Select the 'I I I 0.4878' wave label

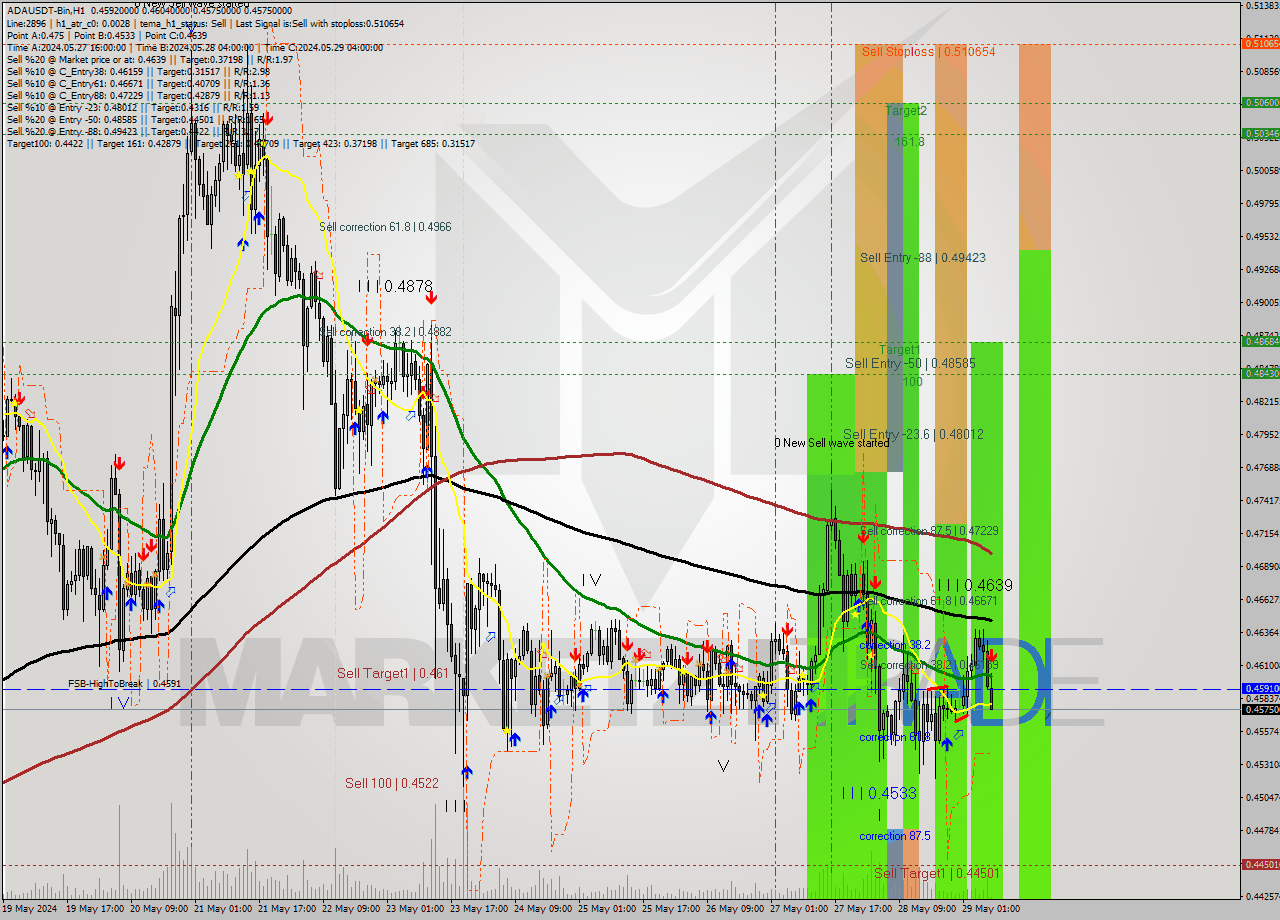click(396, 286)
